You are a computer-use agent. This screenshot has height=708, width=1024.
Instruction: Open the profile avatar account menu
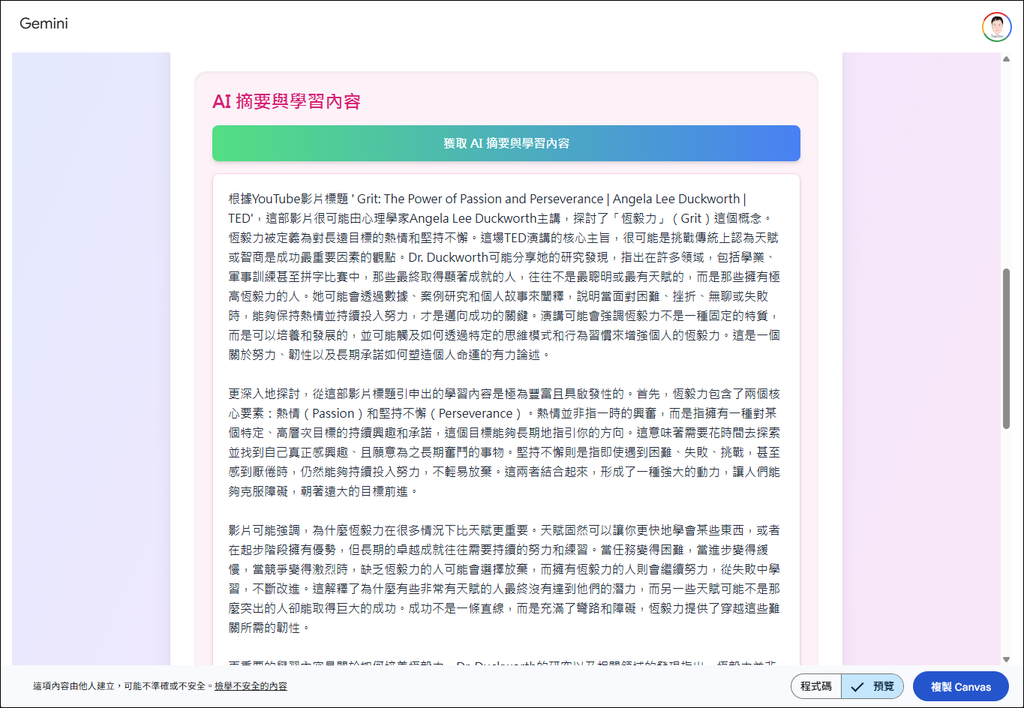click(x=997, y=26)
